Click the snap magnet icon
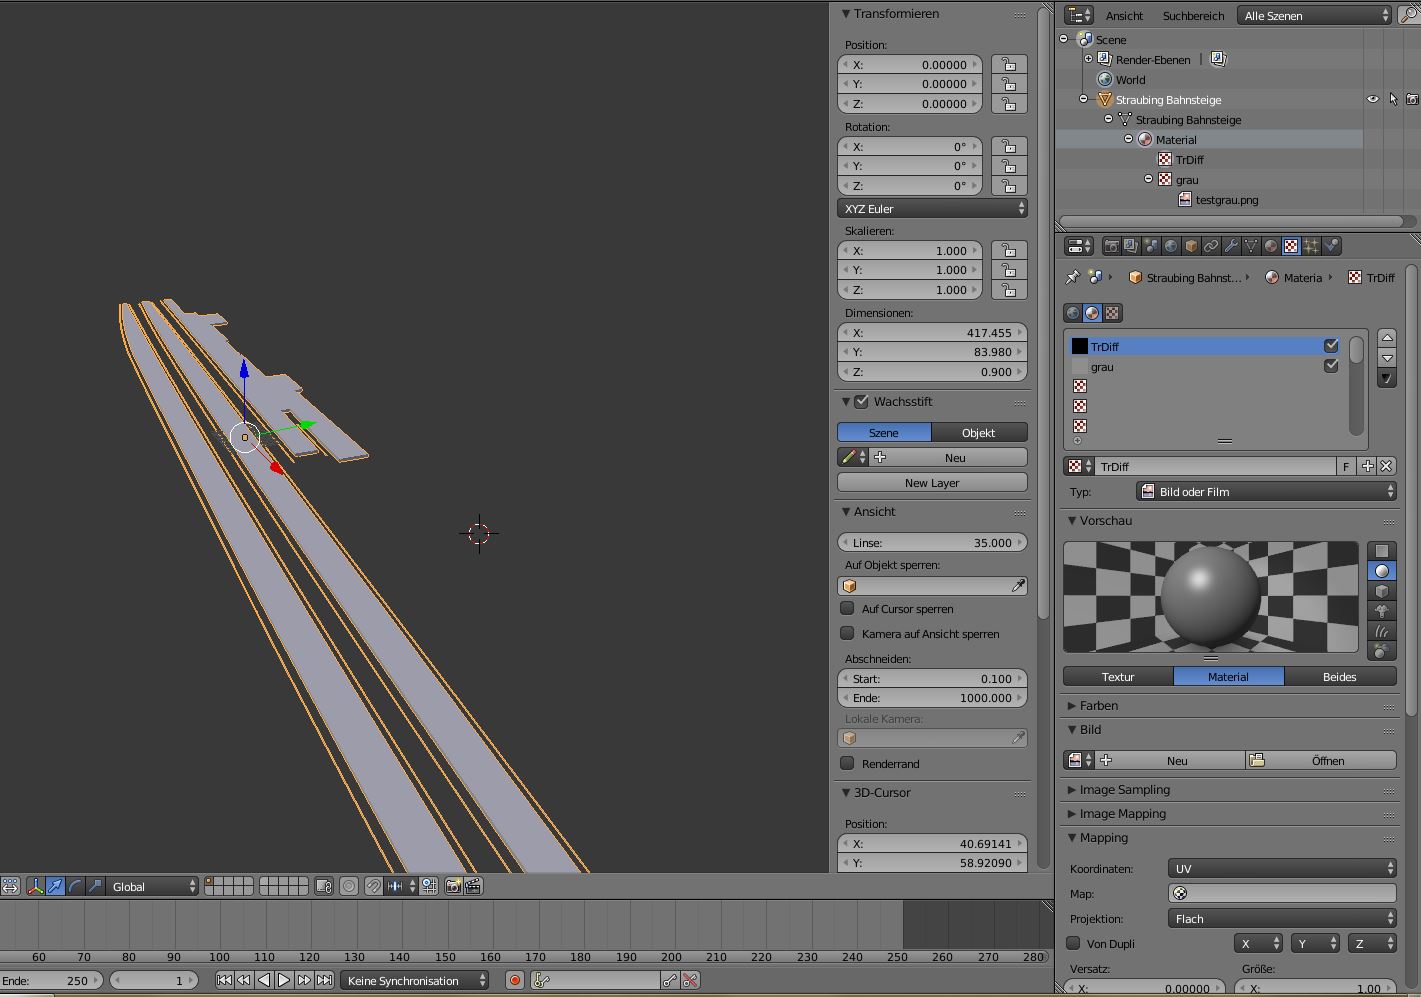Screen dimensions: 1421x997 tap(373, 886)
